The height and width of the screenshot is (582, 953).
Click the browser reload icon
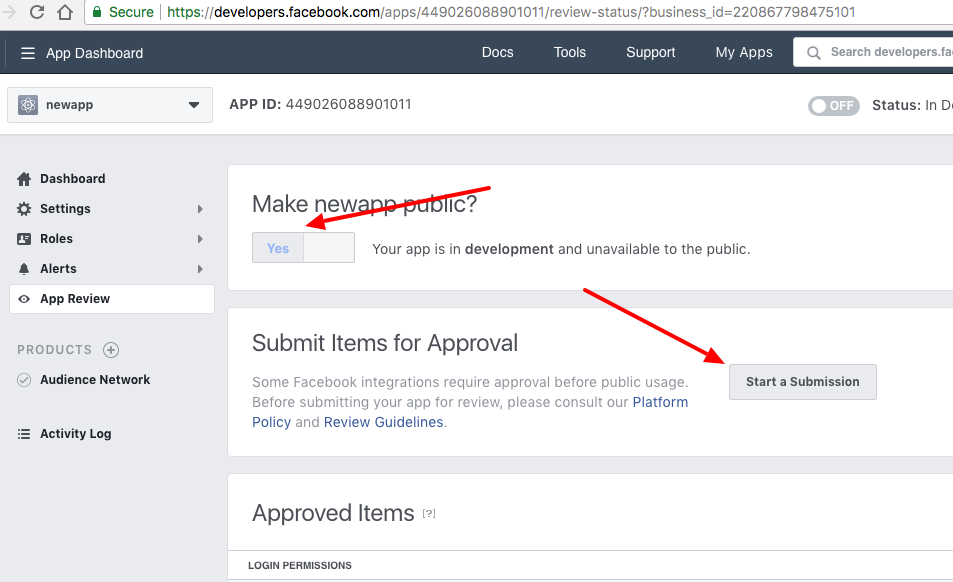[x=37, y=12]
